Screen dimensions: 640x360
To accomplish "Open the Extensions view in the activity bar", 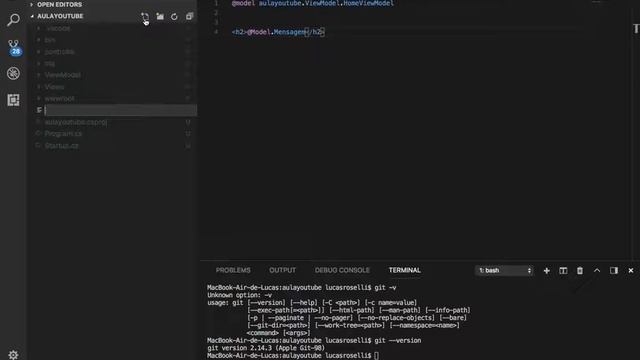I will point(13,100).
